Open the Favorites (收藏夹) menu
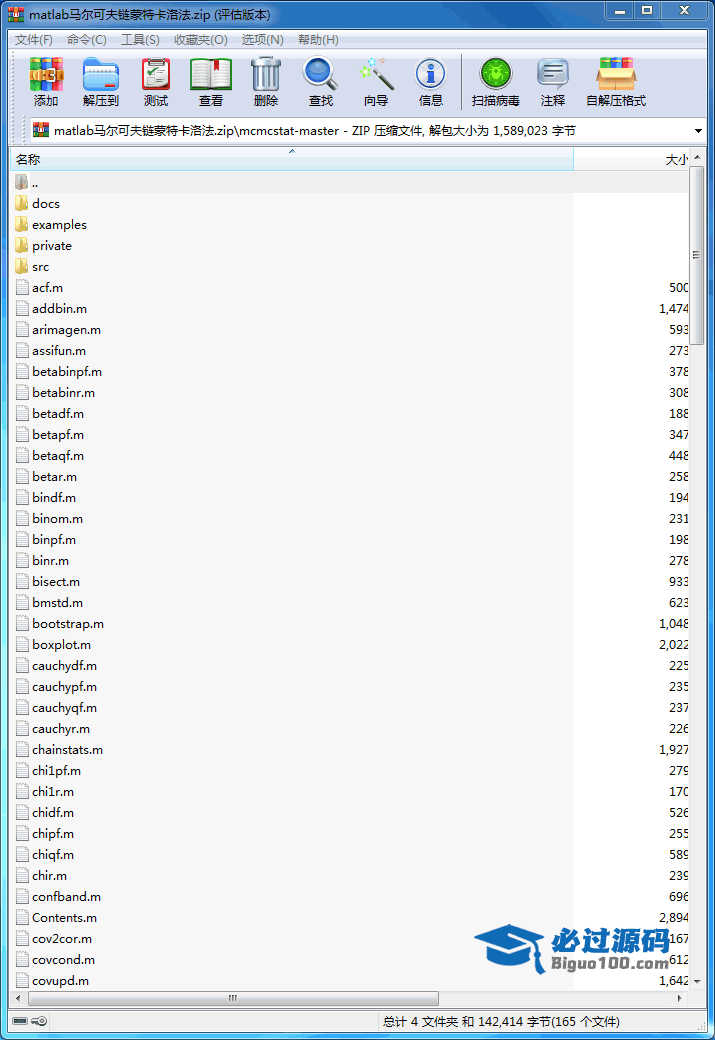The height and width of the screenshot is (1040, 715). pos(201,40)
